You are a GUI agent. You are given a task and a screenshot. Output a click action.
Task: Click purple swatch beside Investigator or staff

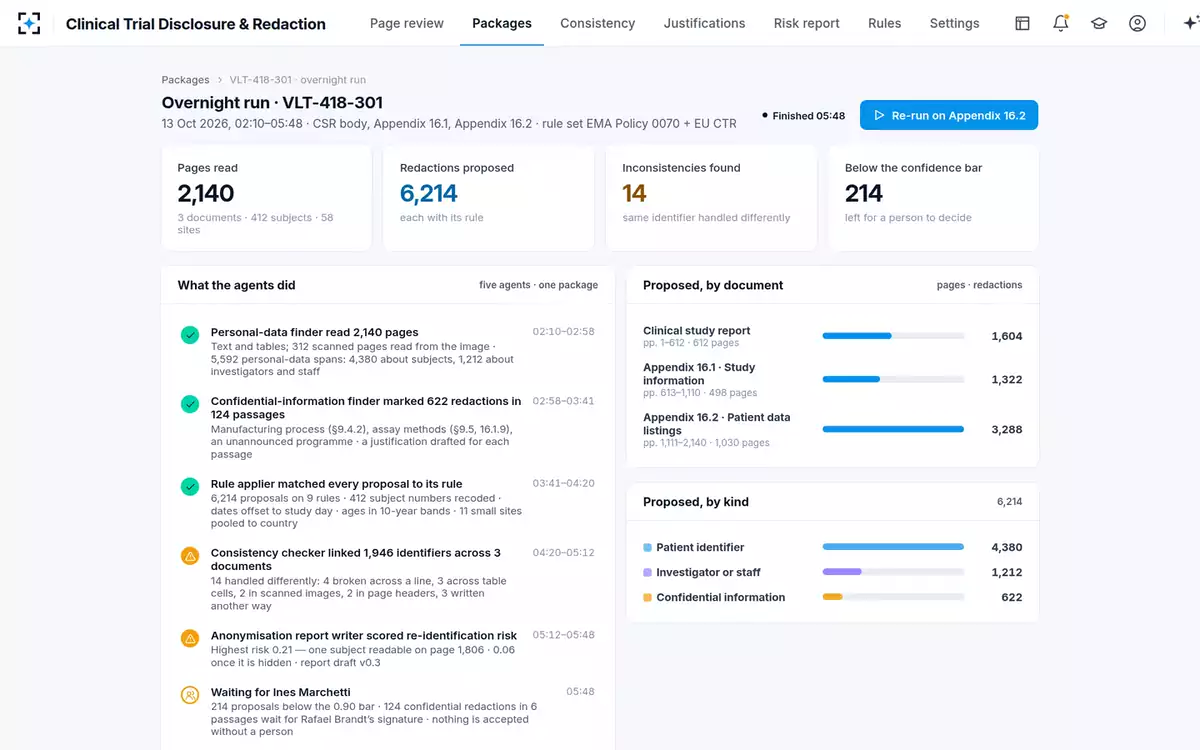point(647,573)
